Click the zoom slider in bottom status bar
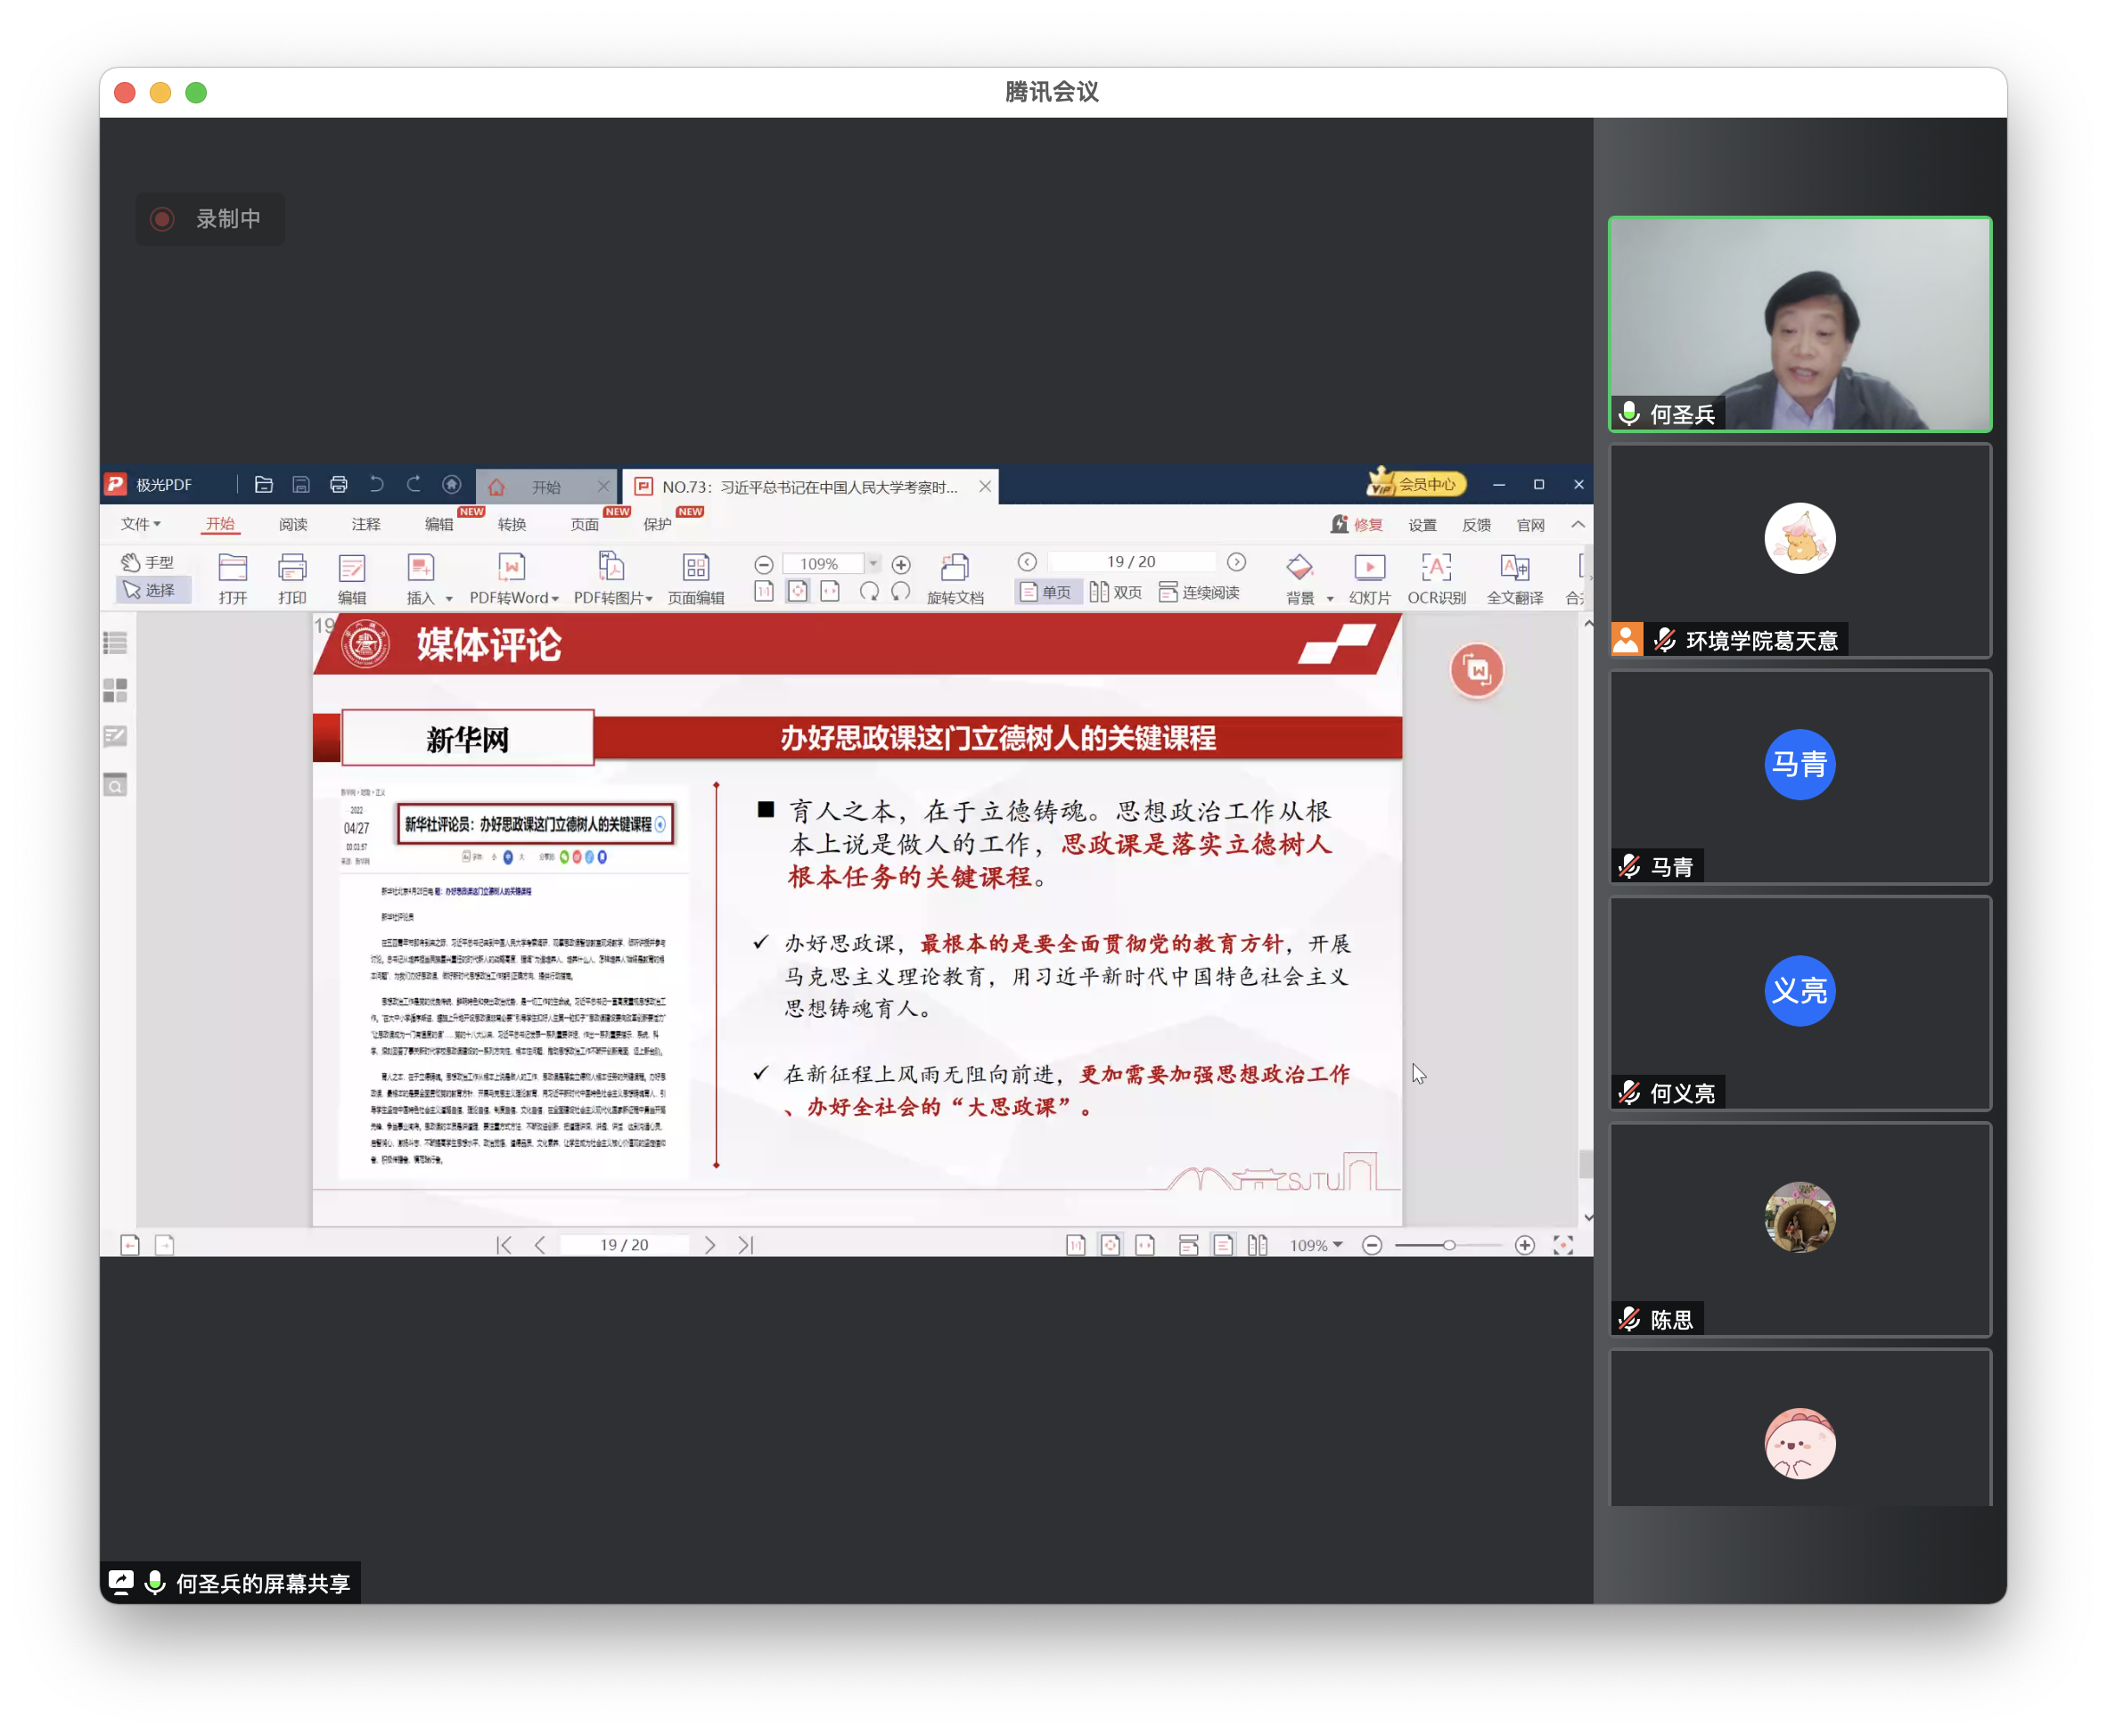 pos(1448,1245)
